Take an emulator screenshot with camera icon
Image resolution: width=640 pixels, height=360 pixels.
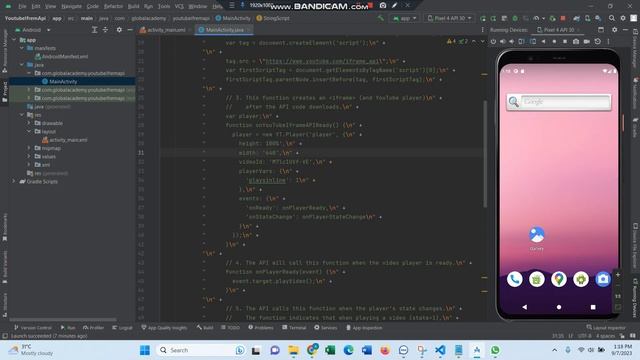tap(576, 42)
